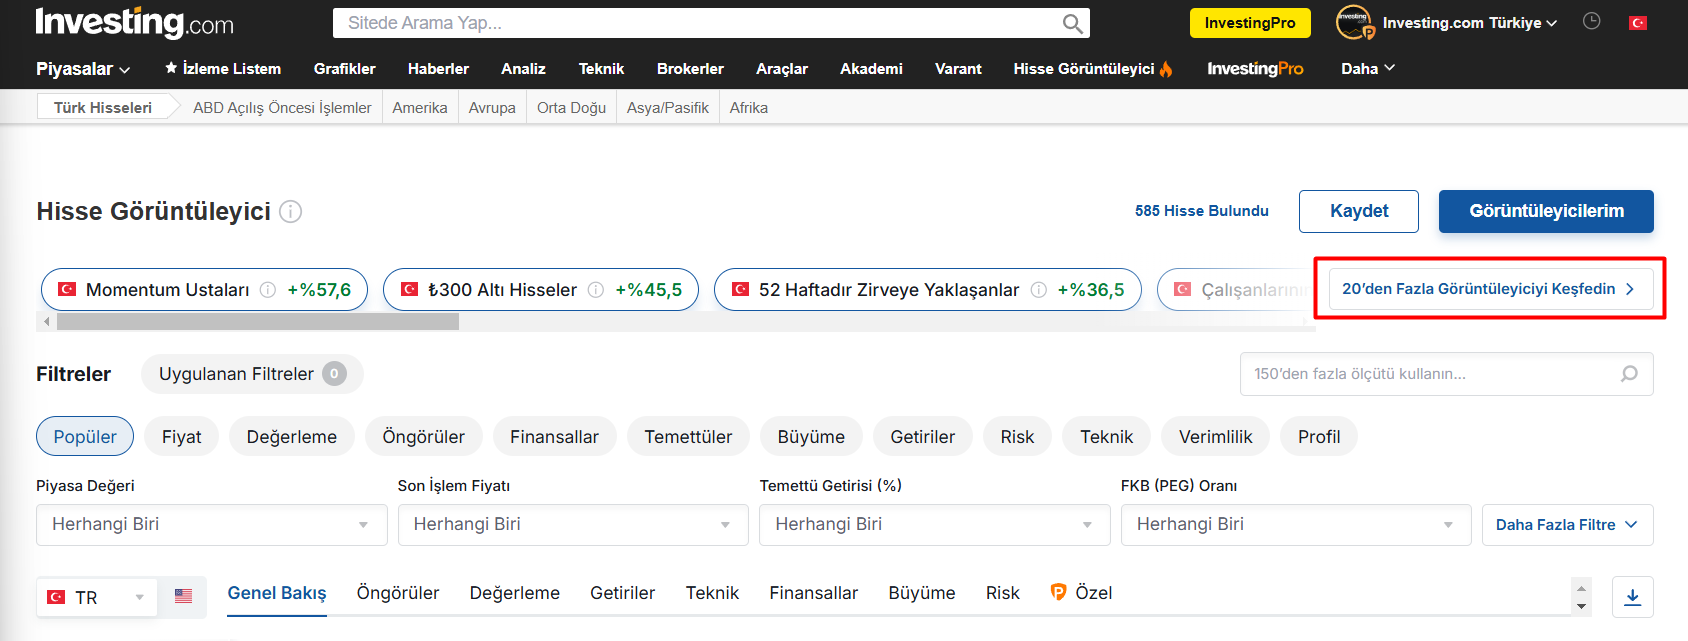Select the Finansallar filter category
This screenshot has height=641, width=1688.
[x=555, y=437]
